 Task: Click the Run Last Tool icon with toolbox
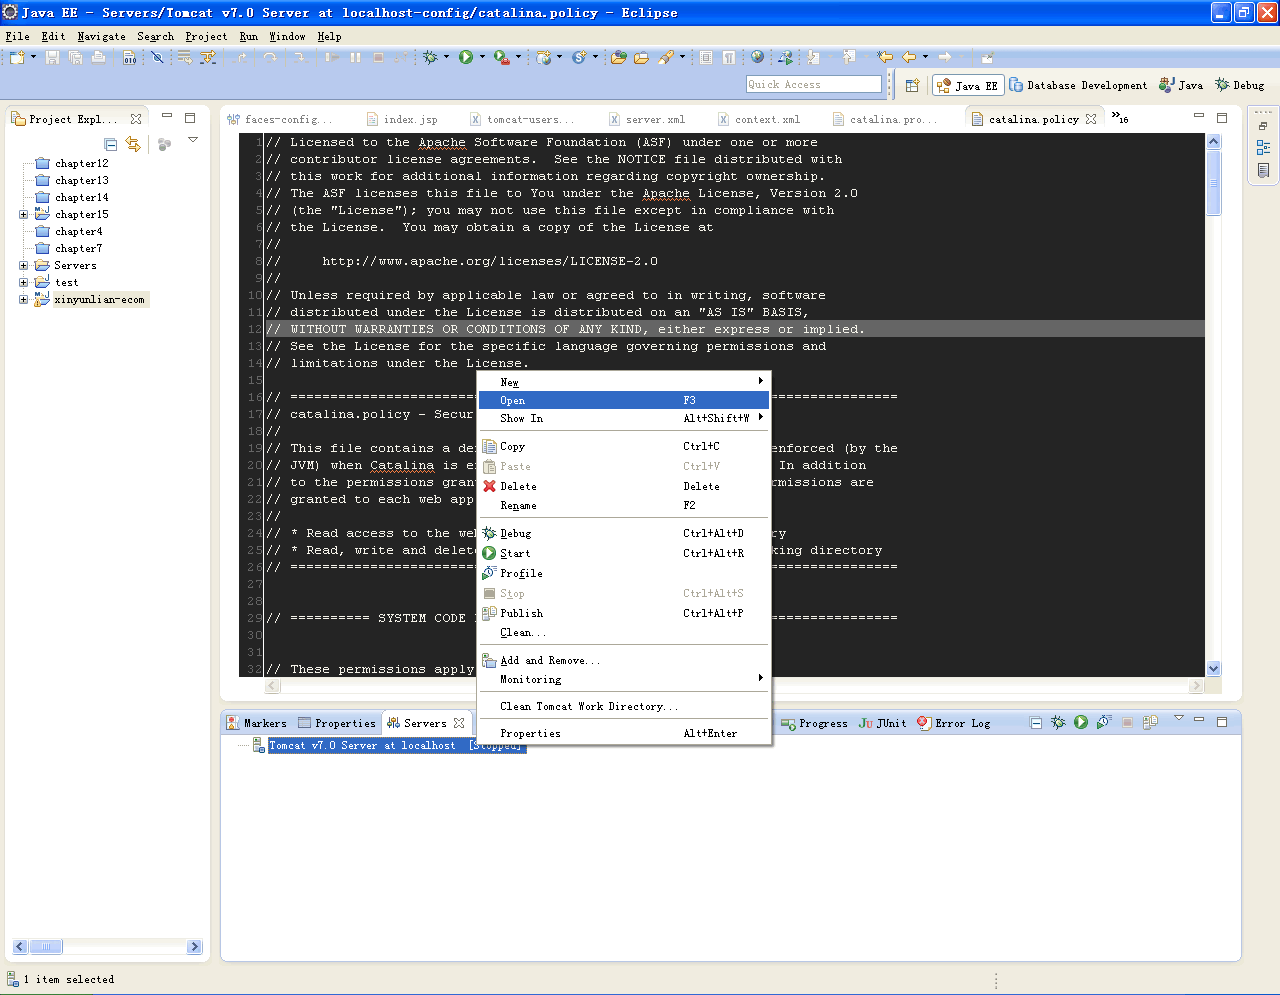point(502,58)
